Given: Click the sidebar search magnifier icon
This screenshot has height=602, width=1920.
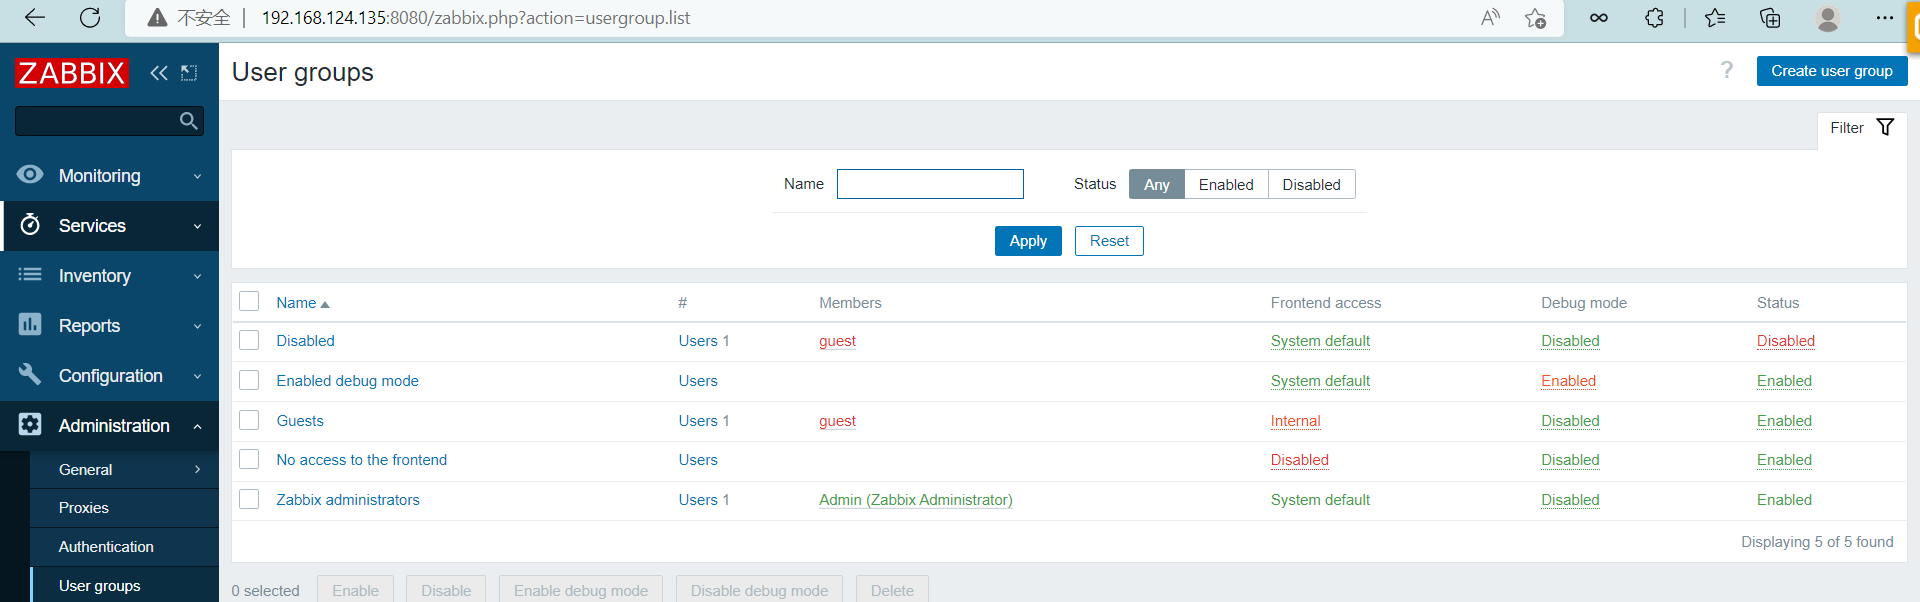Looking at the screenshot, I should pyautogui.click(x=188, y=121).
